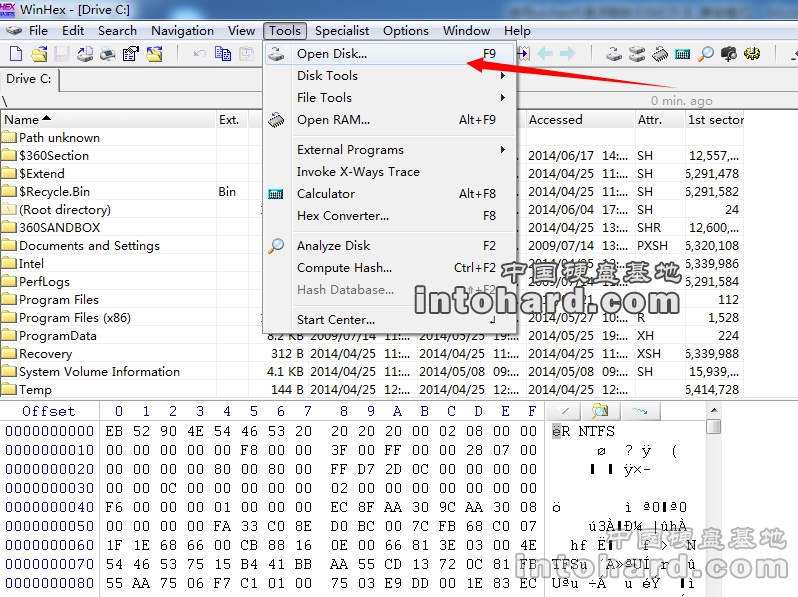Open the dropdown button above the hex text column
The height and width of the screenshot is (597, 798).
564,410
